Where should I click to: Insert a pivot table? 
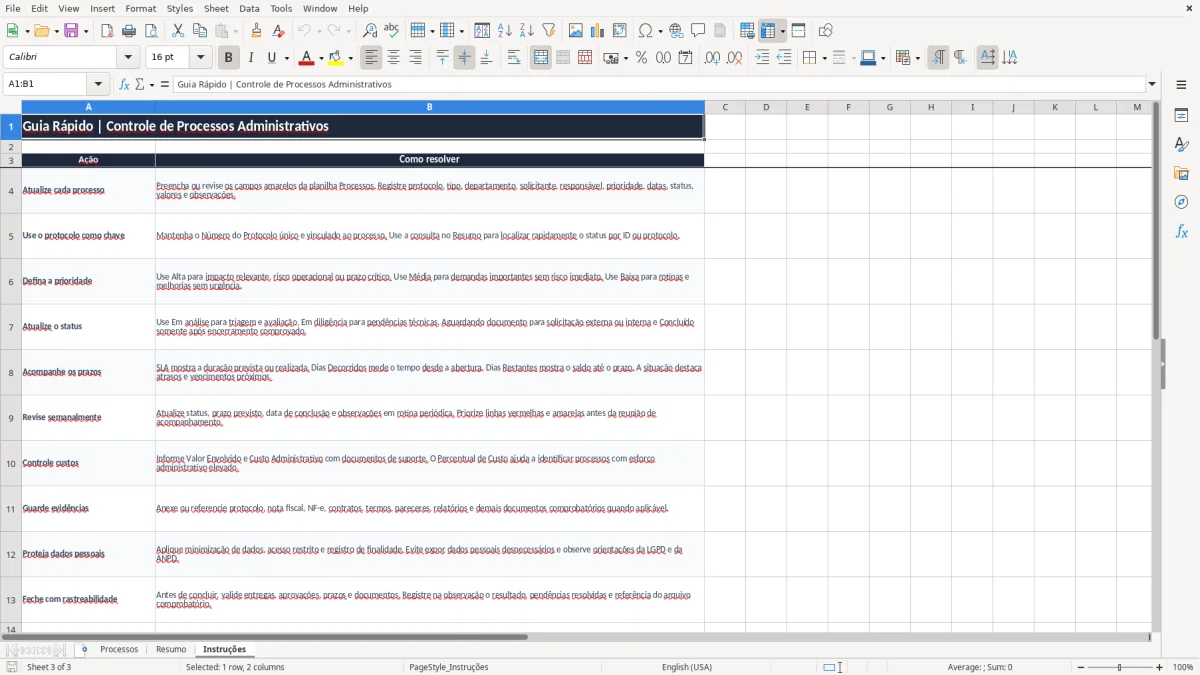pyautogui.click(x=620, y=31)
